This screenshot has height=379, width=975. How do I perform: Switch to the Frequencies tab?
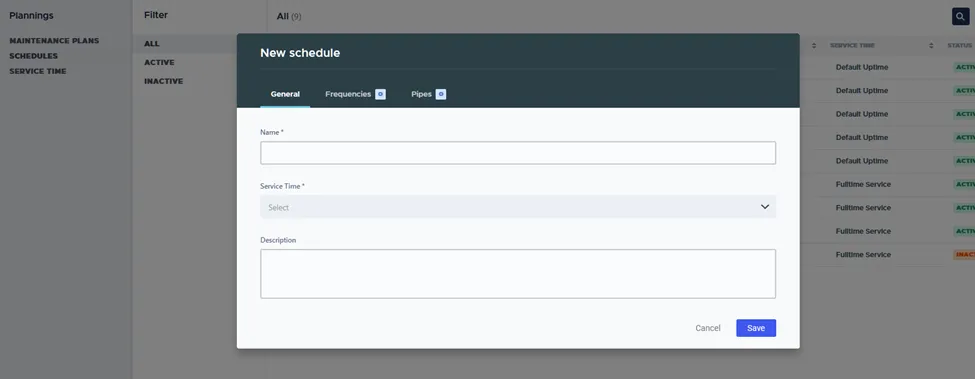click(x=355, y=94)
